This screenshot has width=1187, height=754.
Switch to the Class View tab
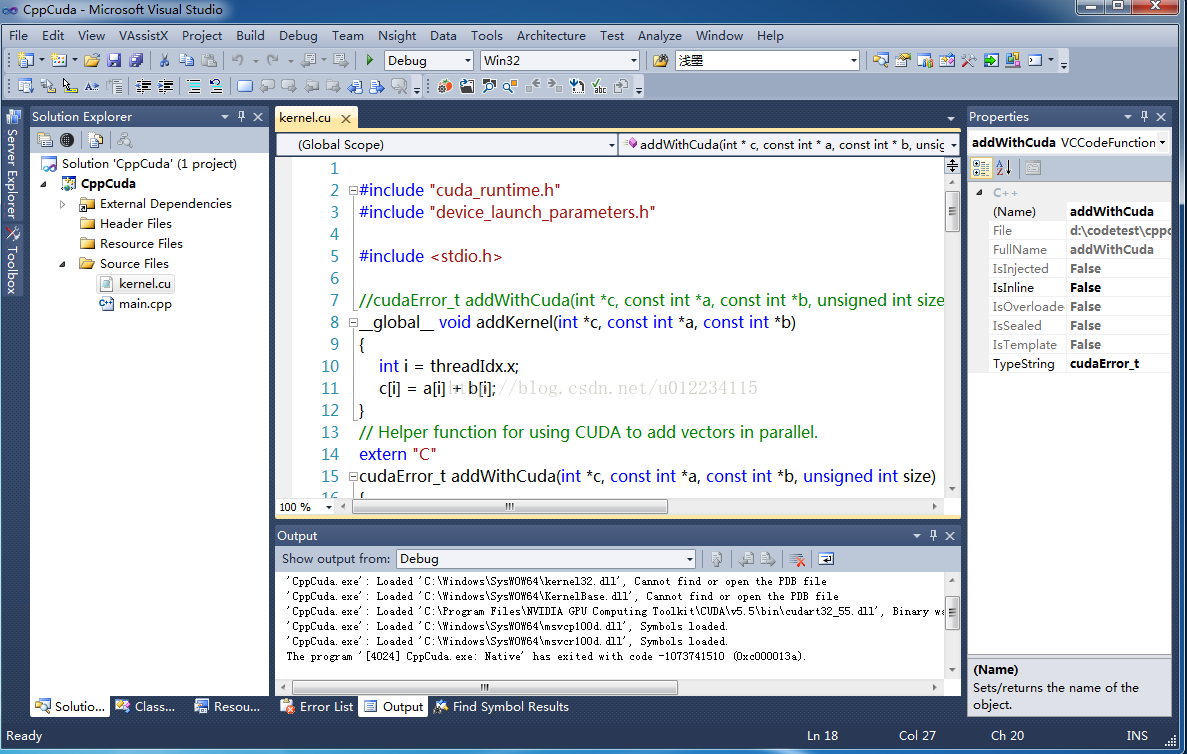click(145, 706)
